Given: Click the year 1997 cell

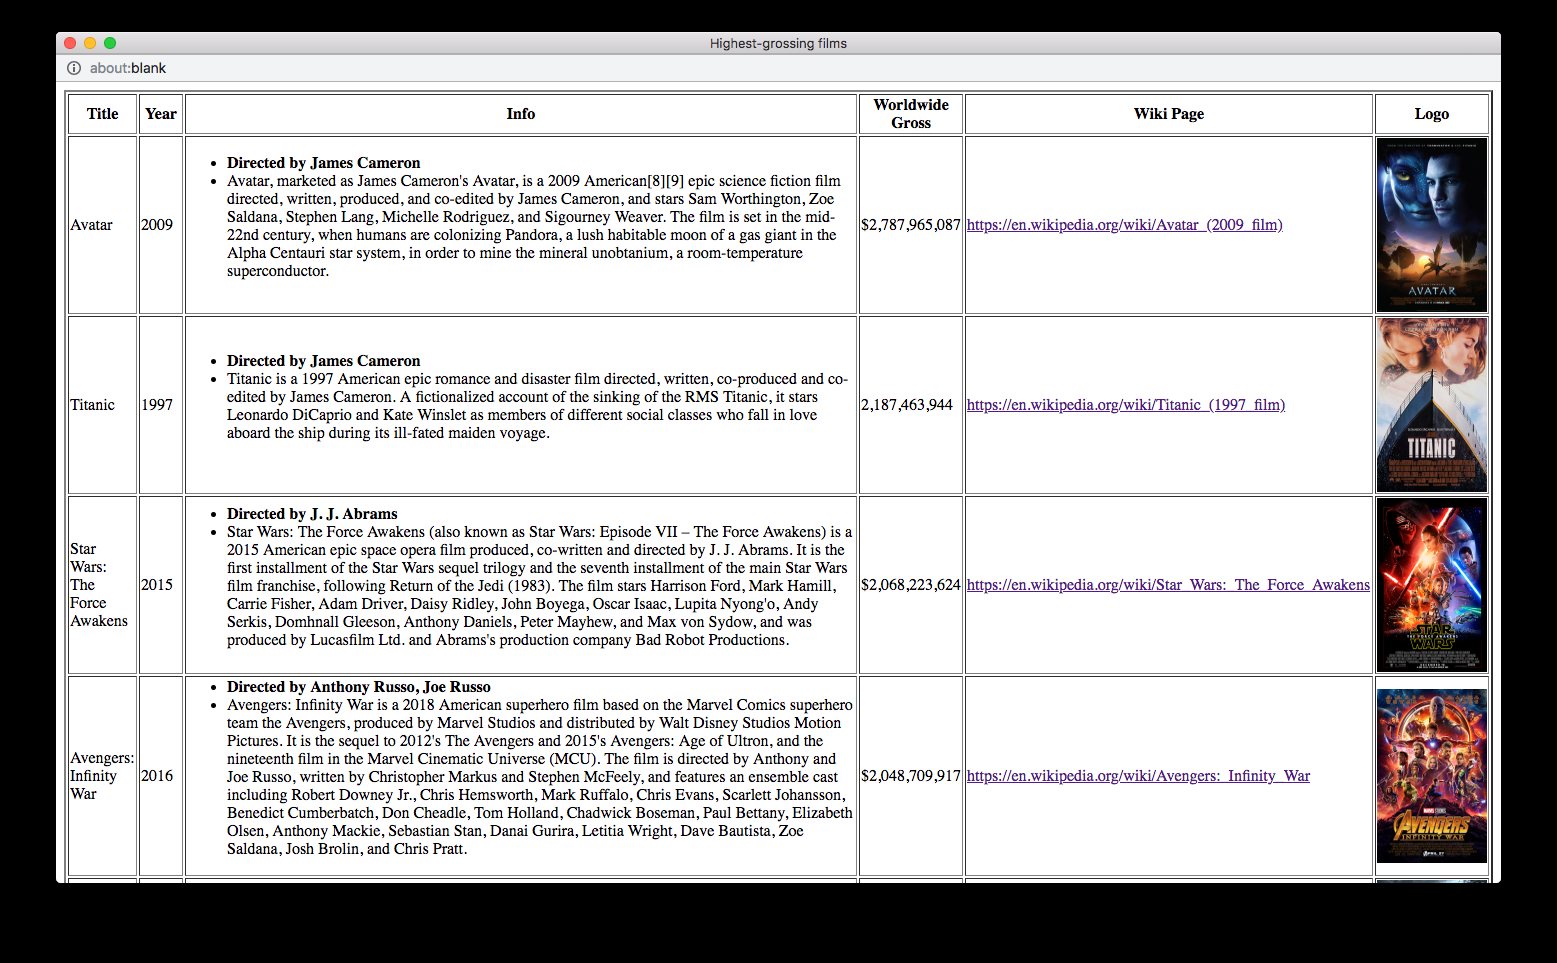Looking at the screenshot, I should [x=161, y=405].
